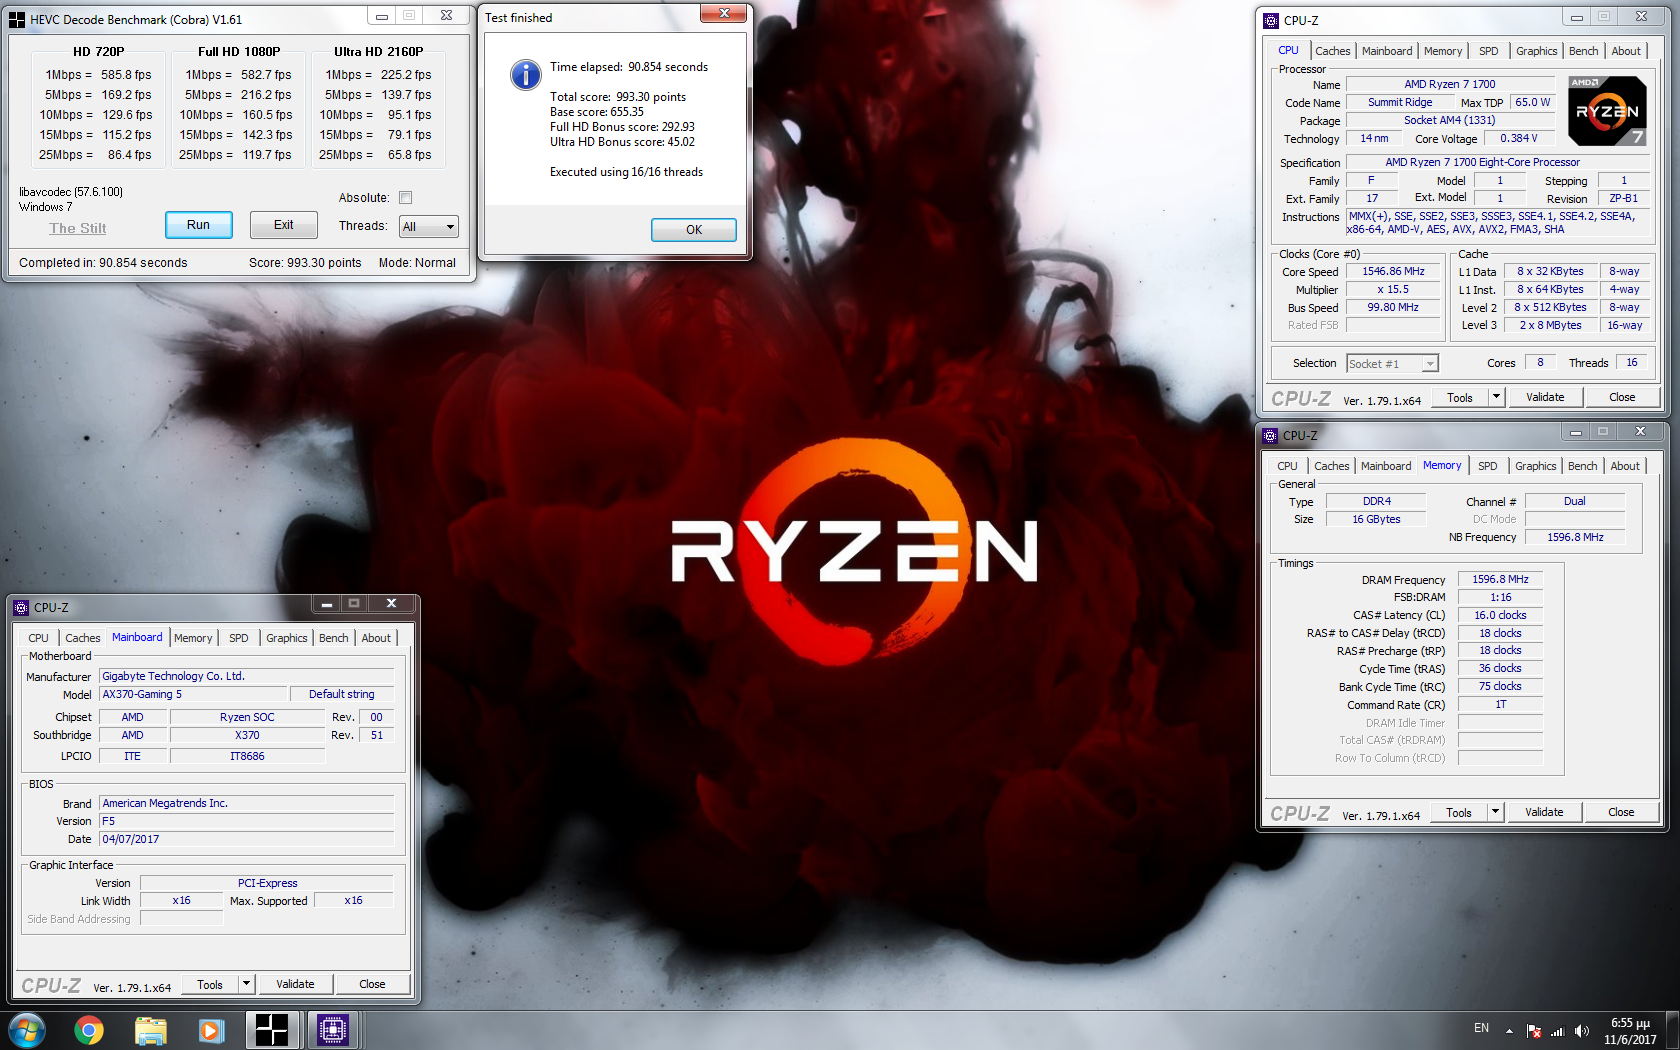Expand Tools arrow in top CPU-Z window
Viewport: 1680px width, 1050px height.
pyautogui.click(x=1496, y=397)
